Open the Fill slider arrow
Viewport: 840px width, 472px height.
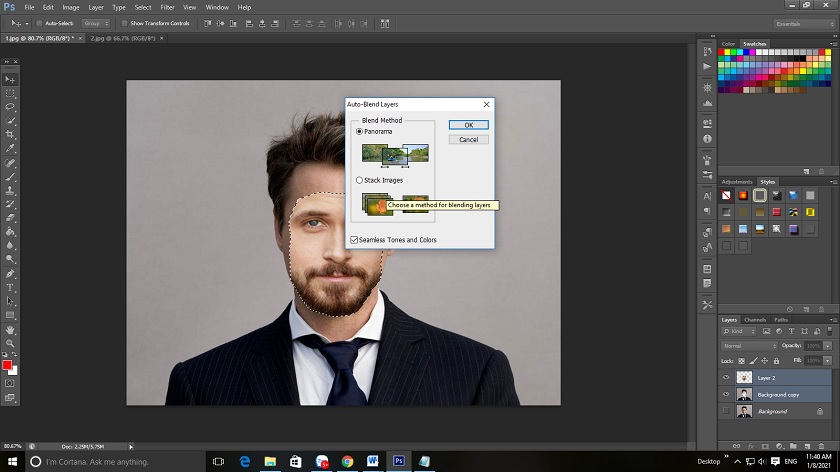click(828, 361)
